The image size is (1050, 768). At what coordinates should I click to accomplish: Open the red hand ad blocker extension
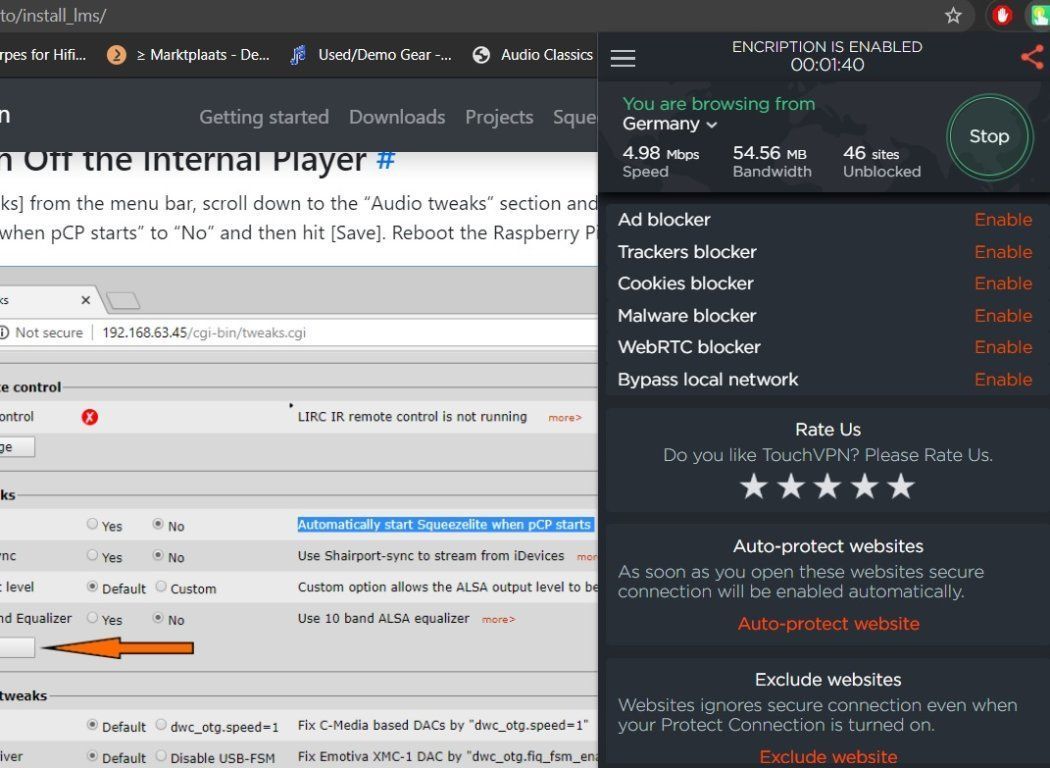click(1002, 15)
